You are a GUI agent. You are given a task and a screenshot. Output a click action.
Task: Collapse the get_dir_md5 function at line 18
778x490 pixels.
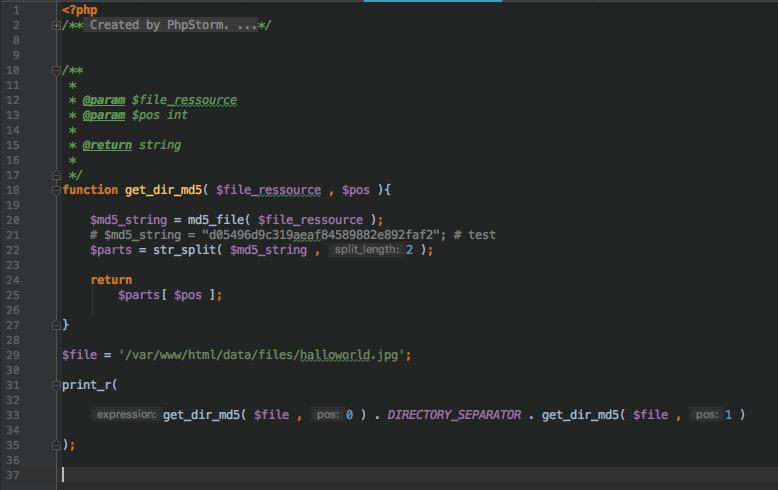56,190
